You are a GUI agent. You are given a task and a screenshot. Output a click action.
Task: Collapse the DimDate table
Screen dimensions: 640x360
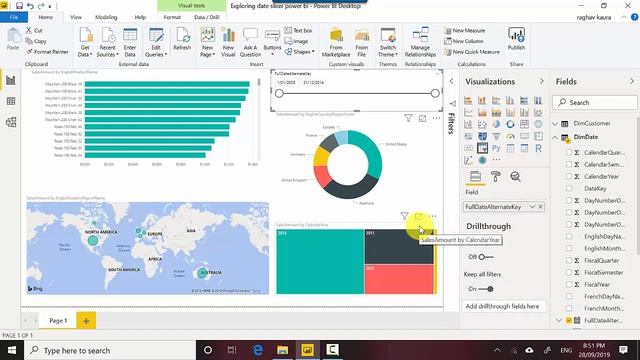coord(555,137)
